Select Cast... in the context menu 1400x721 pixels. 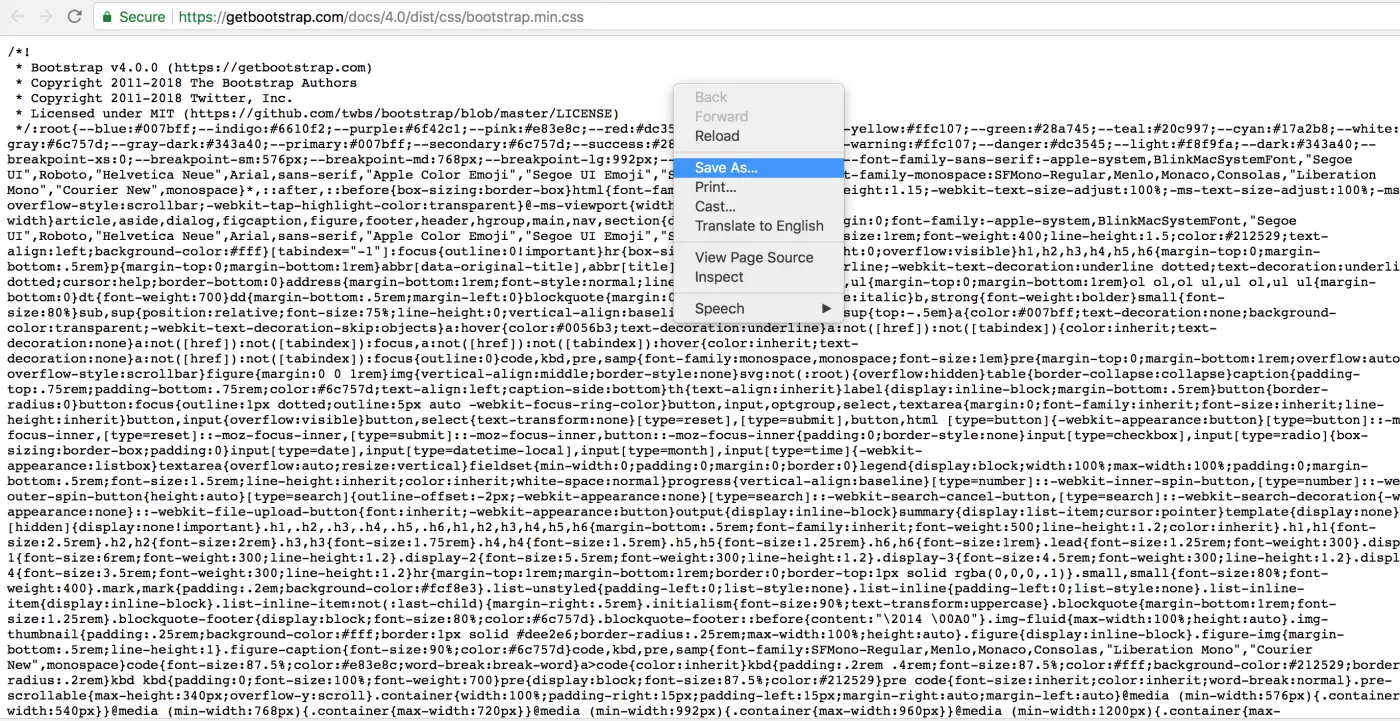(759, 207)
